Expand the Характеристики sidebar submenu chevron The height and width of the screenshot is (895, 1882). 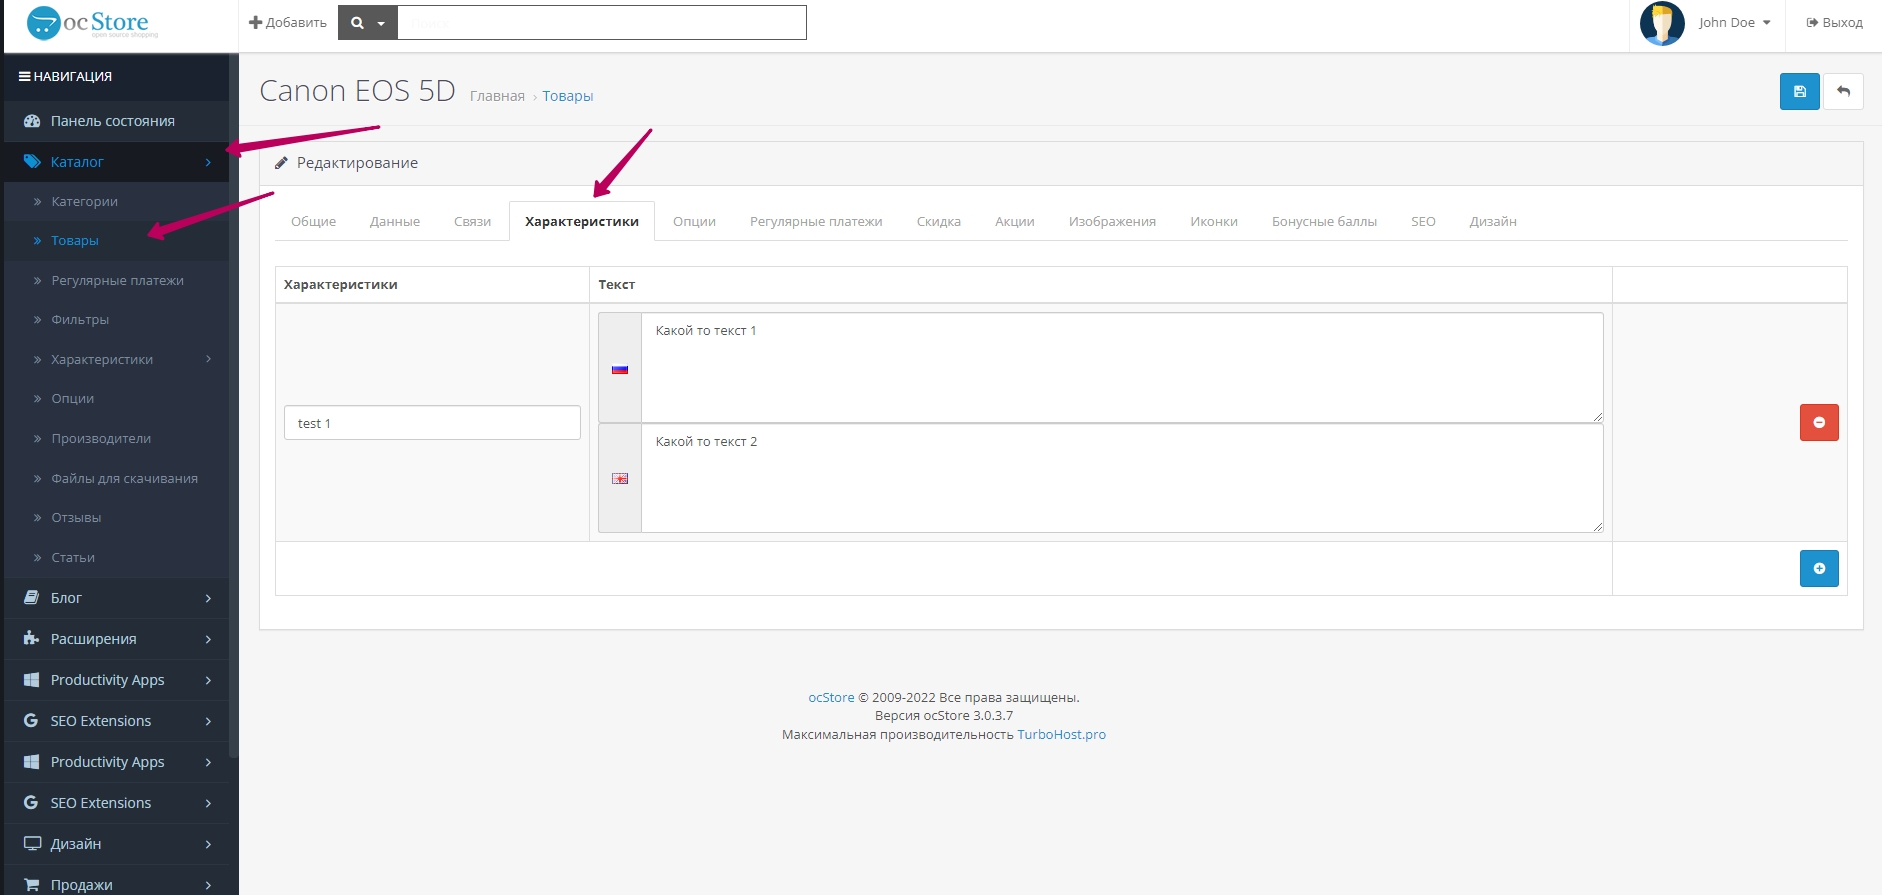coord(208,359)
